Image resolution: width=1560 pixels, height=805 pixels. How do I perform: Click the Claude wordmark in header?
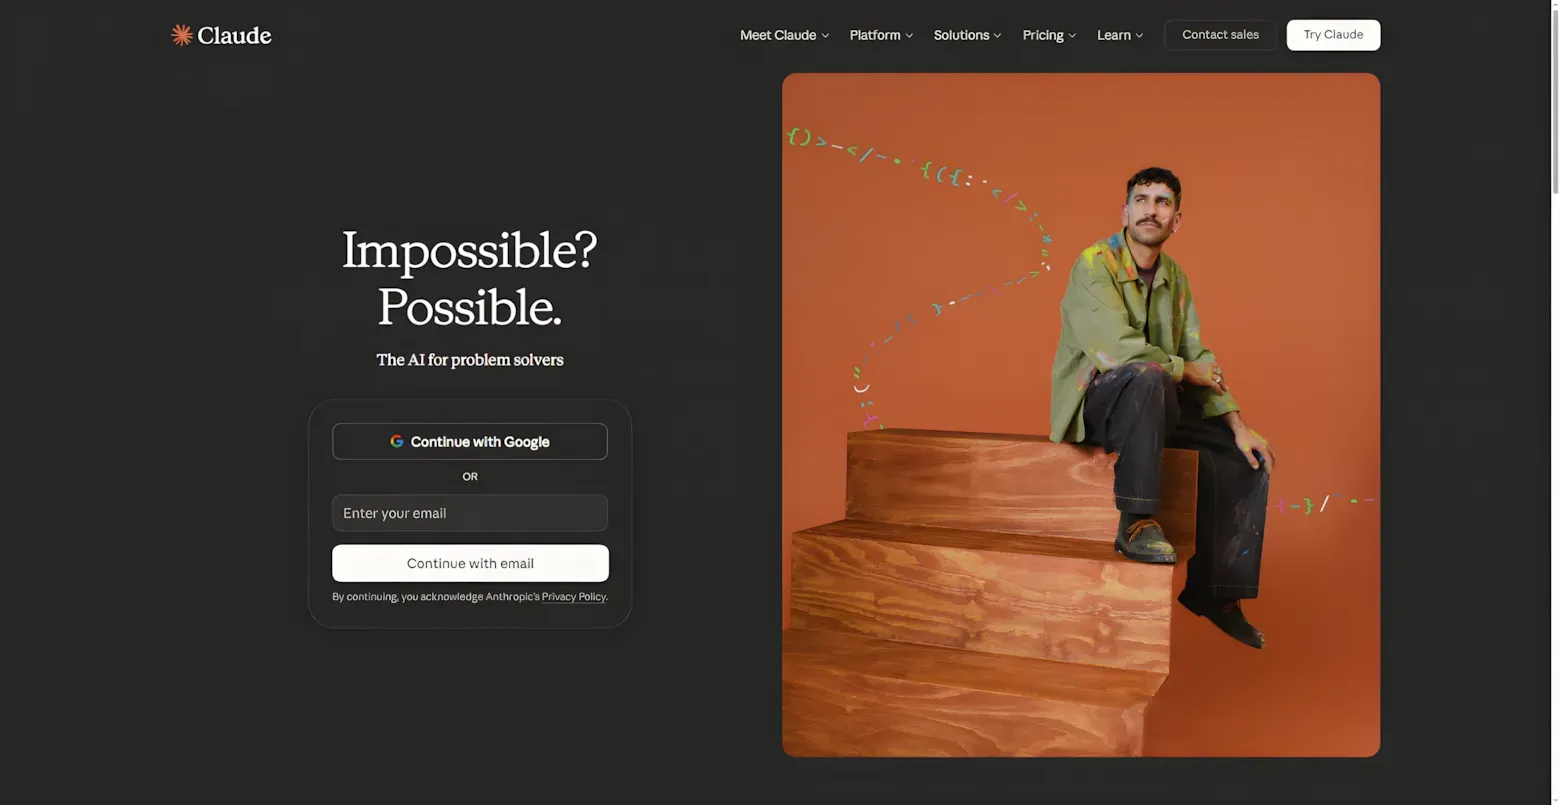(234, 35)
